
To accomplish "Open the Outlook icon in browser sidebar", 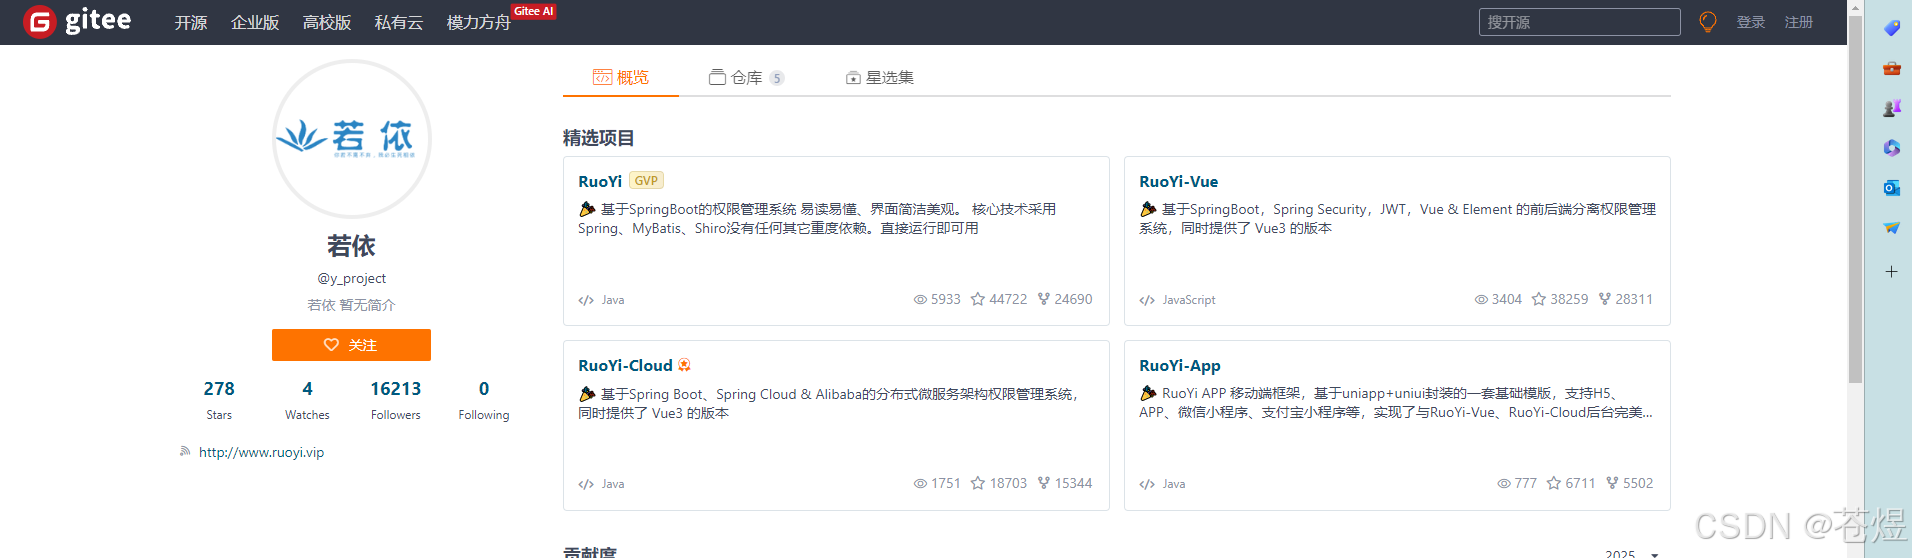I will click(x=1891, y=188).
